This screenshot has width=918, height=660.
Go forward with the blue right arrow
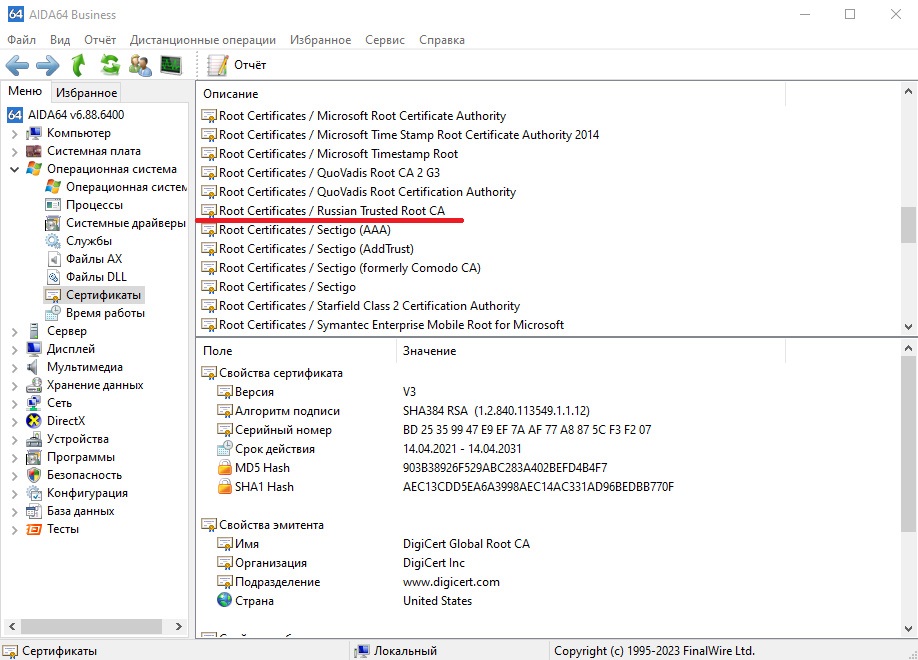pyautogui.click(x=47, y=65)
